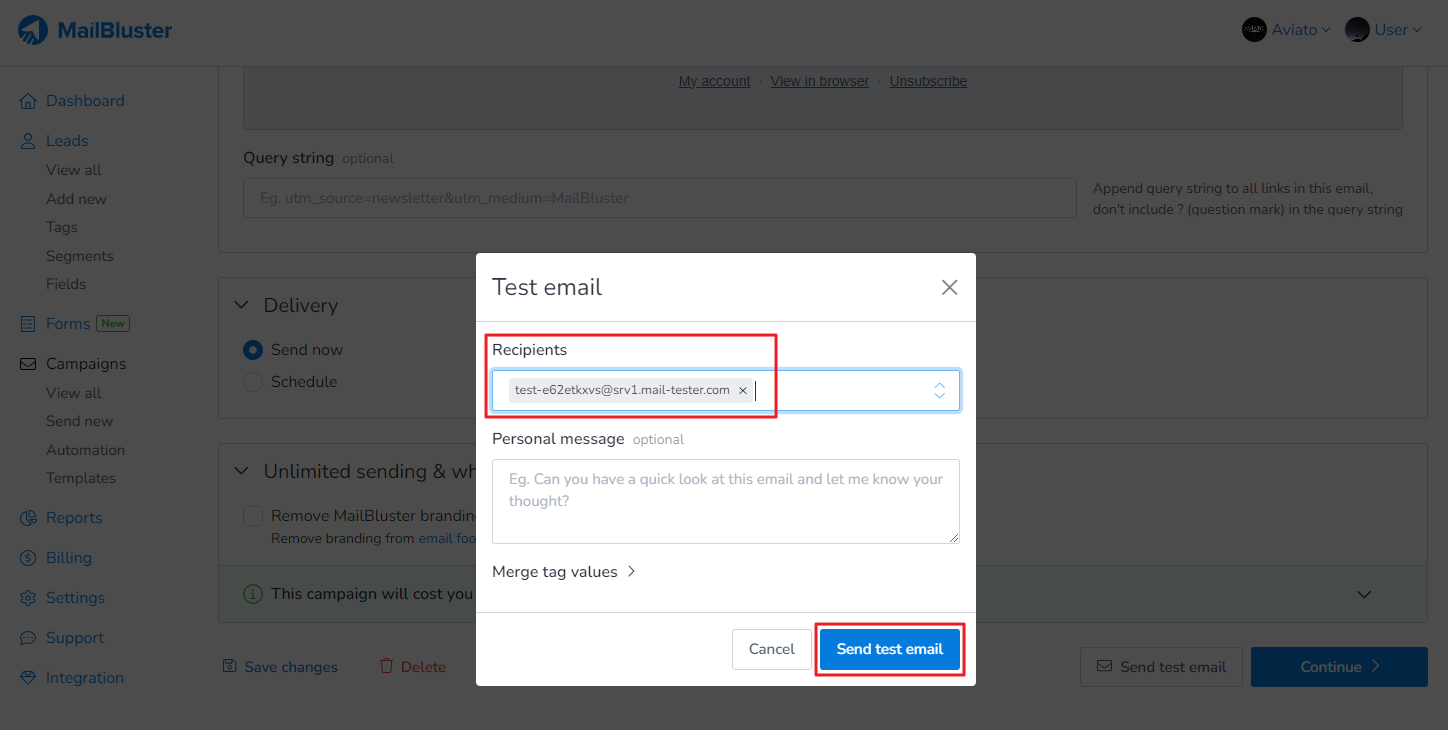1448x730 pixels.
Task: Remove the recipient email chip via X icon
Action: coord(743,390)
